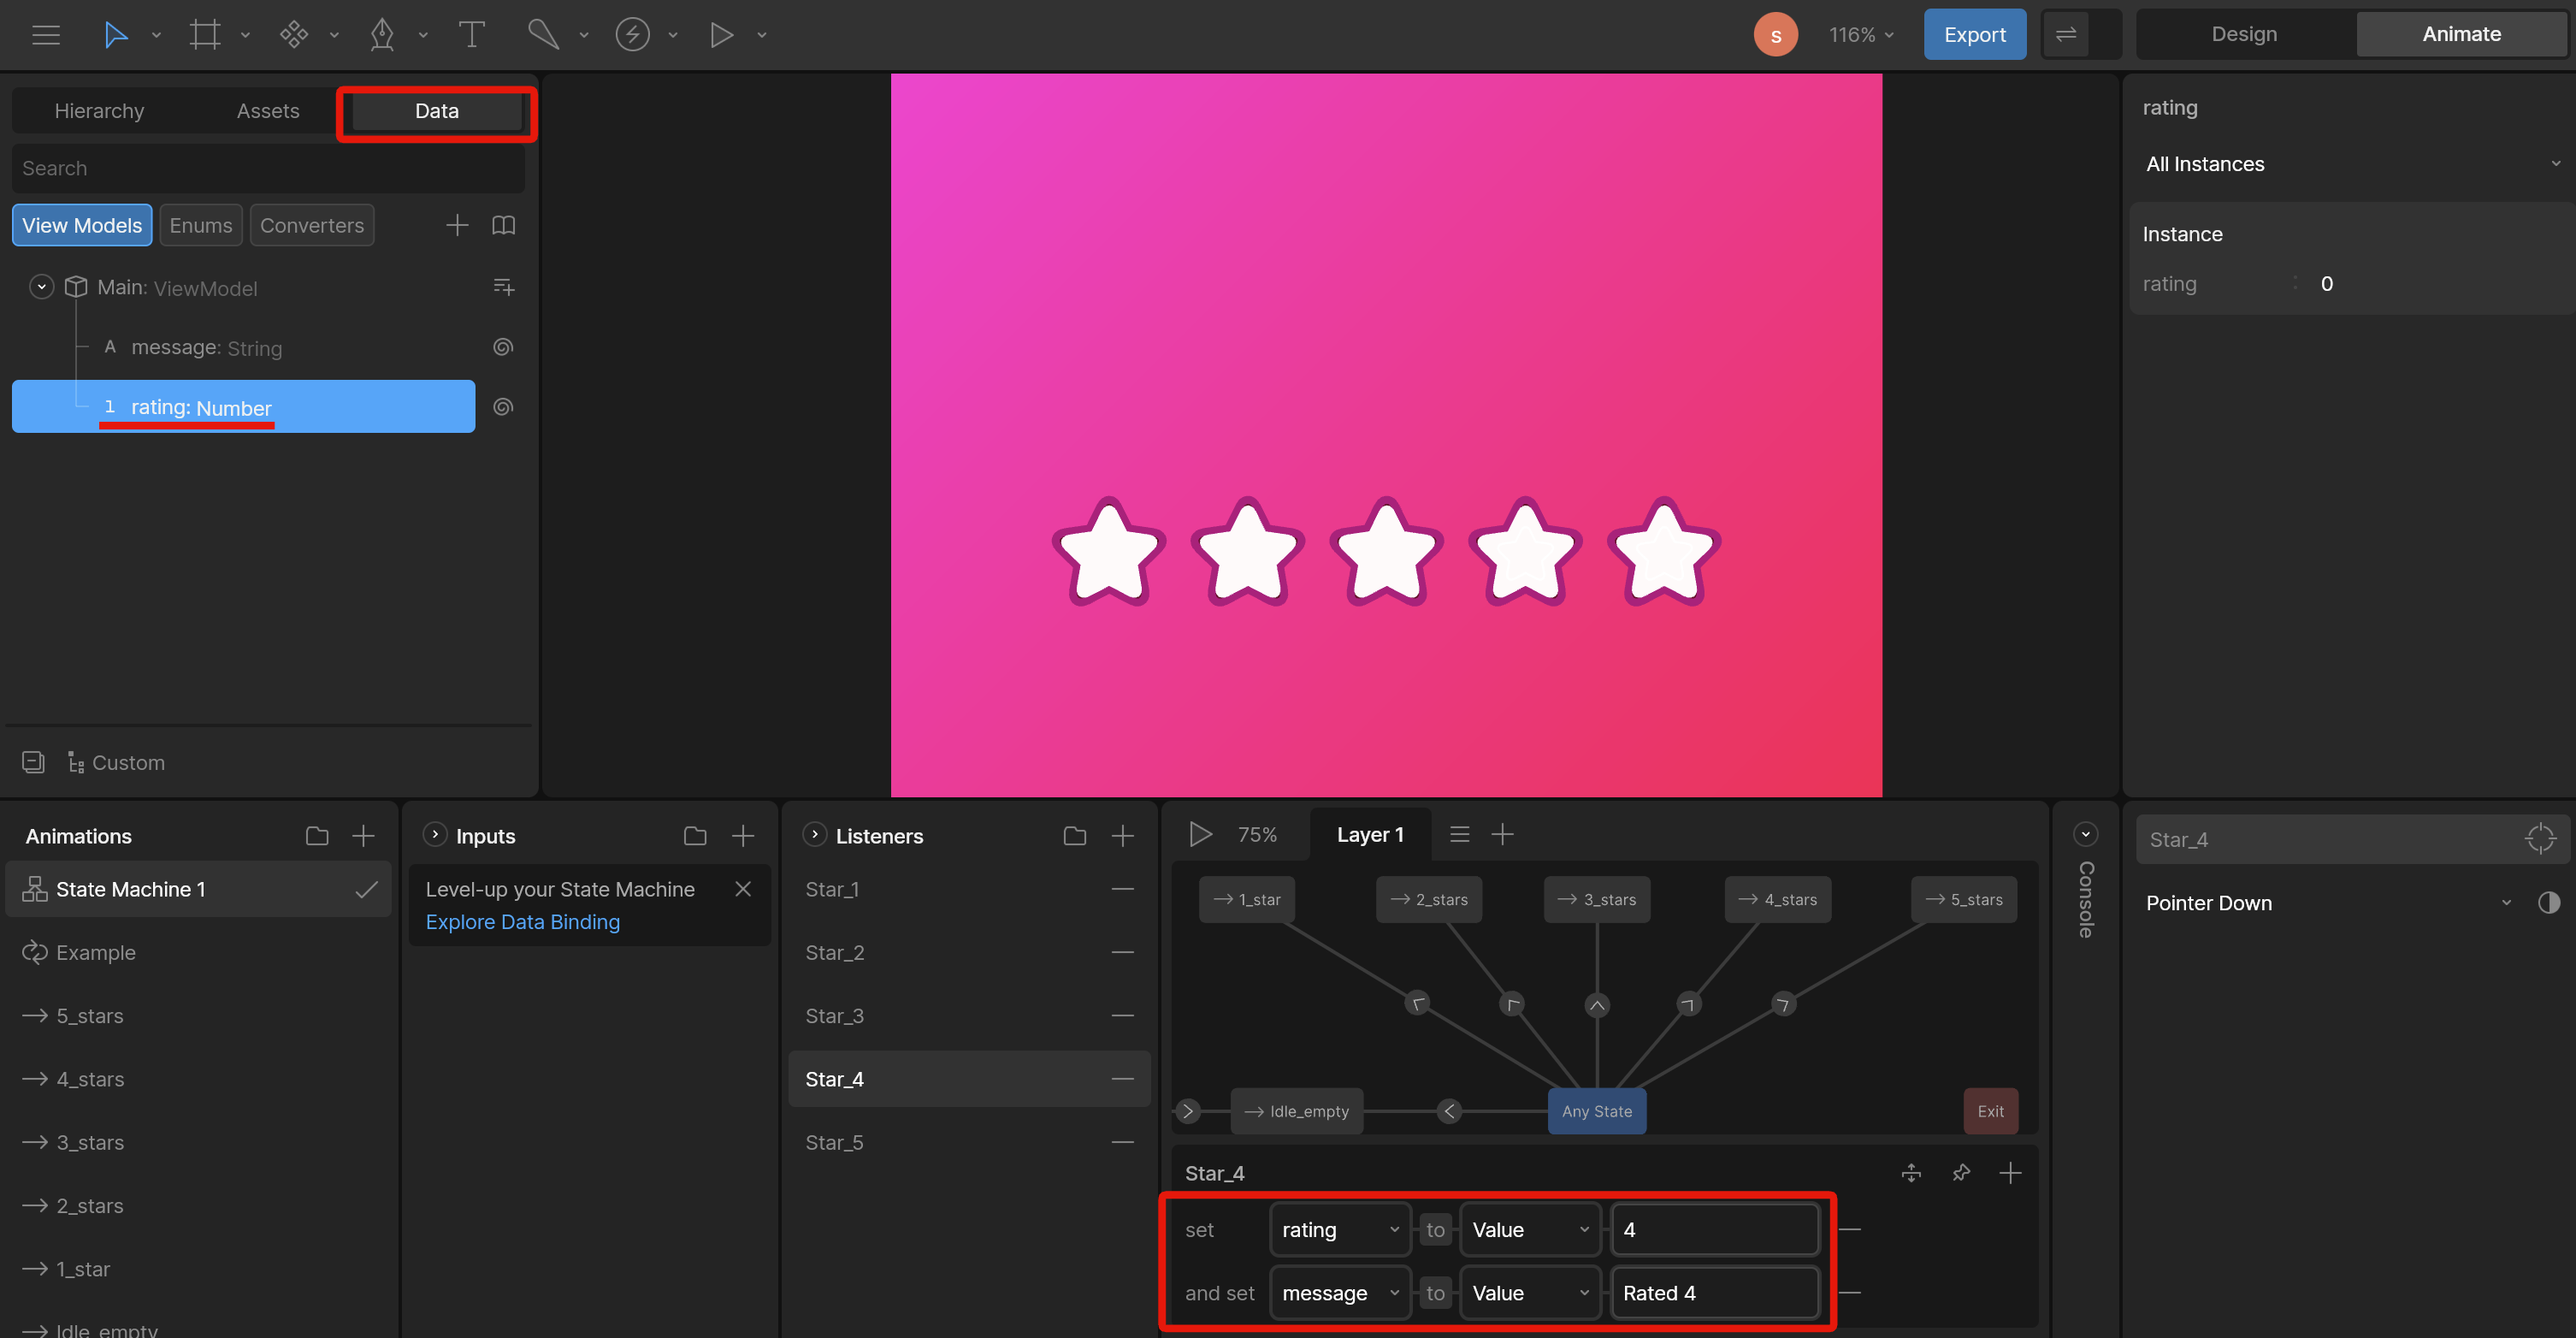The width and height of the screenshot is (2576, 1338).
Task: Pick target for Star_4 with crosshair icon
Action: coord(2540,839)
